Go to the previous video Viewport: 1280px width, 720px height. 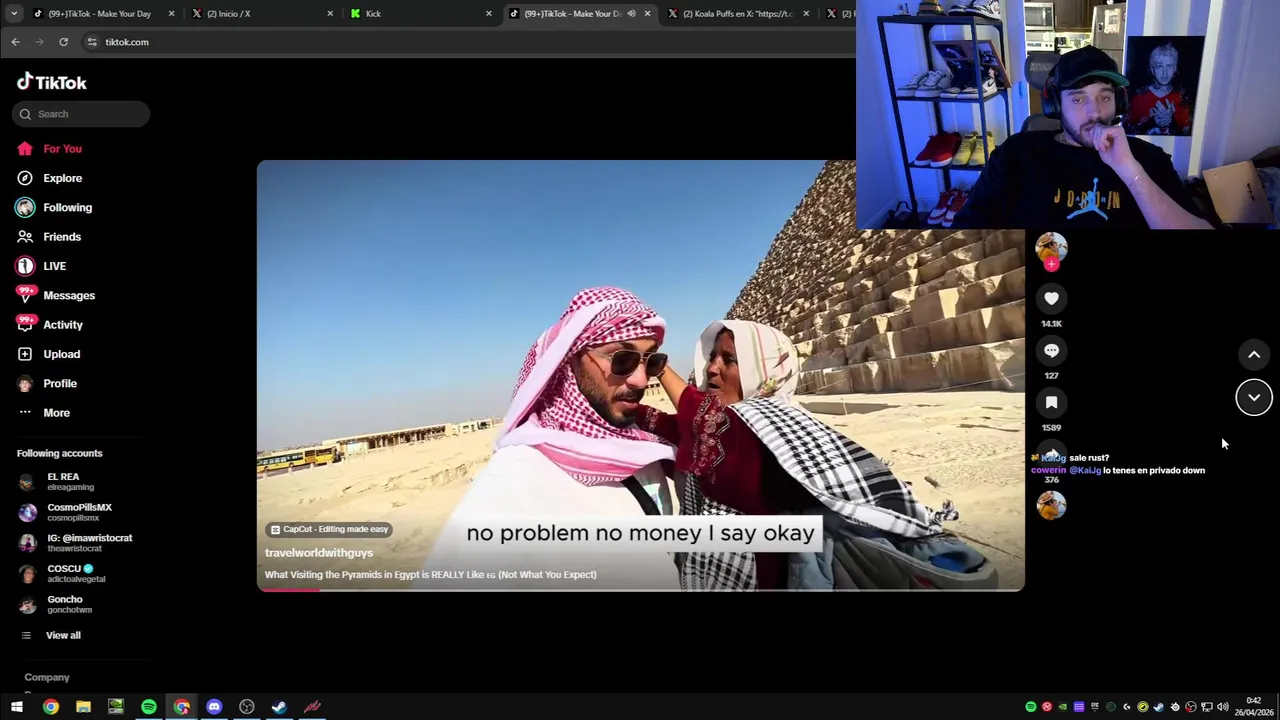tap(1254, 355)
